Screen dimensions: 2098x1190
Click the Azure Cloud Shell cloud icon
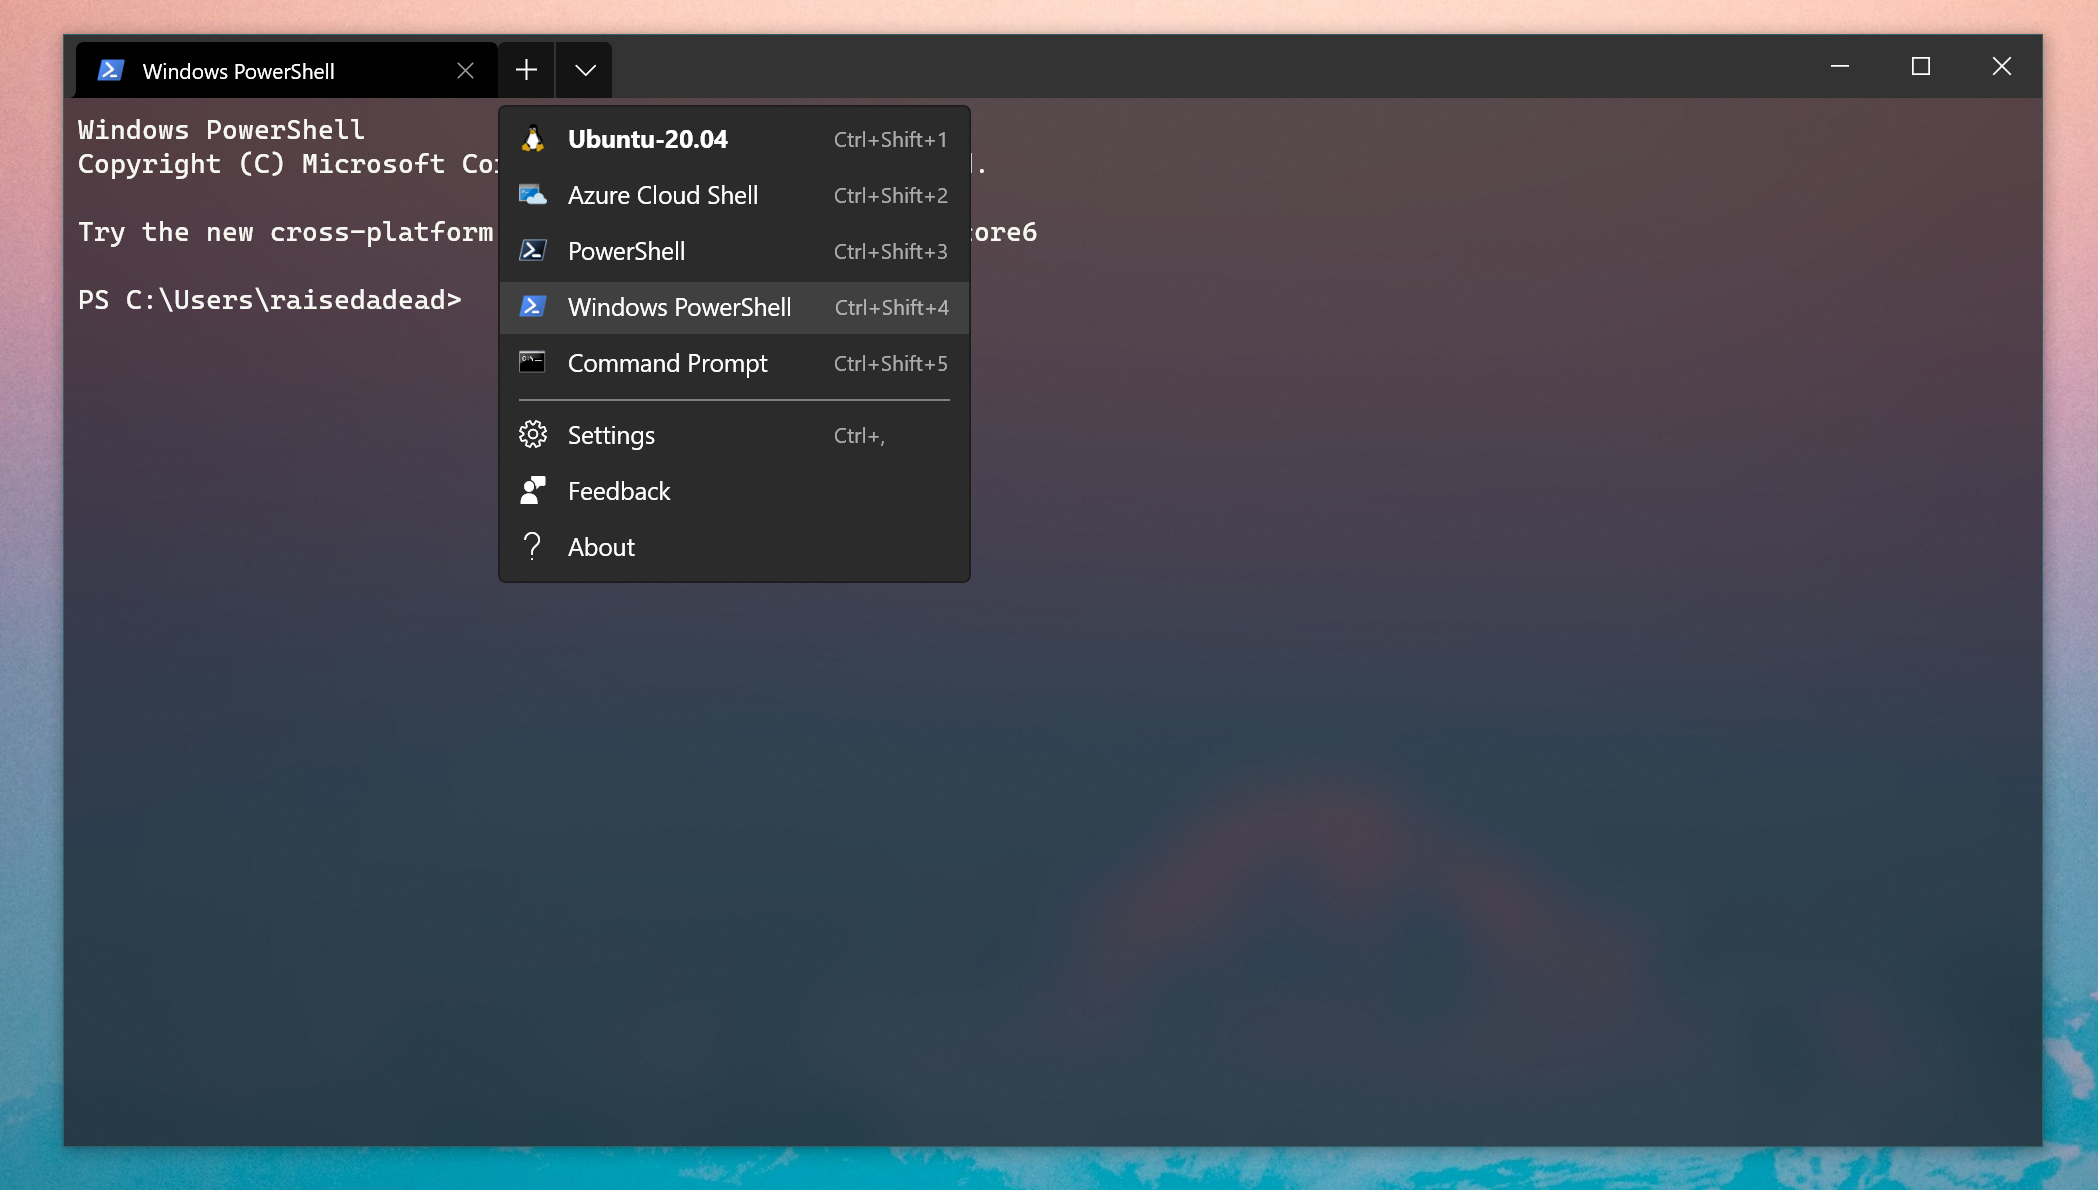click(533, 195)
